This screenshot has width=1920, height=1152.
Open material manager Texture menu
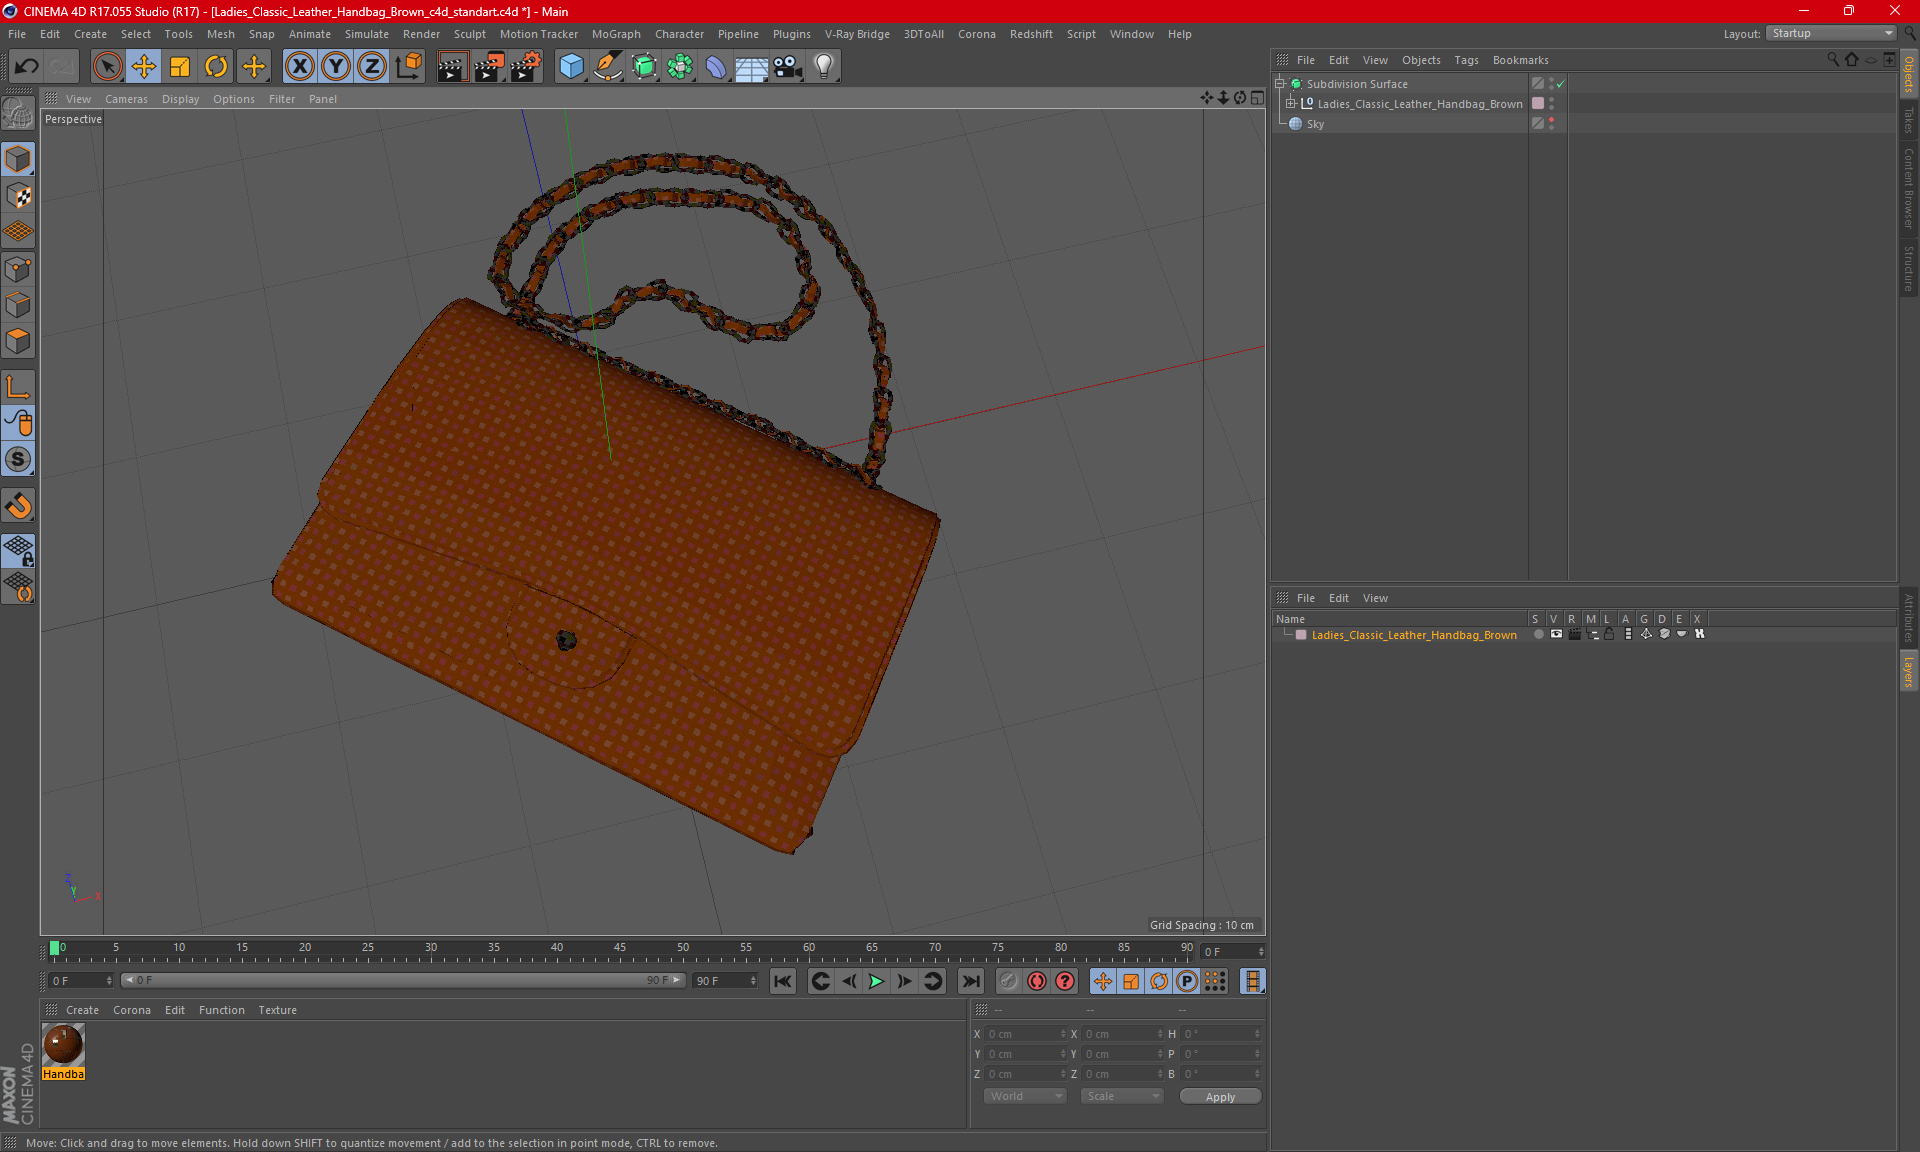pyautogui.click(x=277, y=1010)
